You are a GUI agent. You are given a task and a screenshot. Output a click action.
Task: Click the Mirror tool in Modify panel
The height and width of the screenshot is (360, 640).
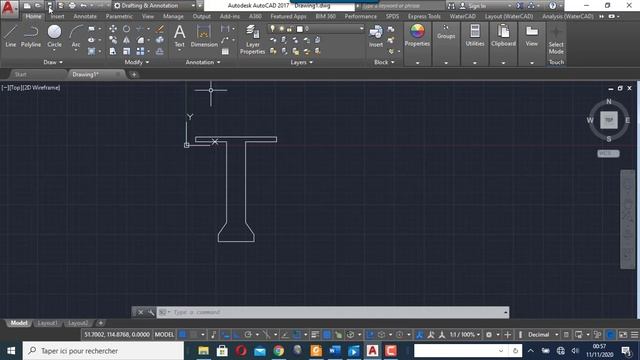127,40
